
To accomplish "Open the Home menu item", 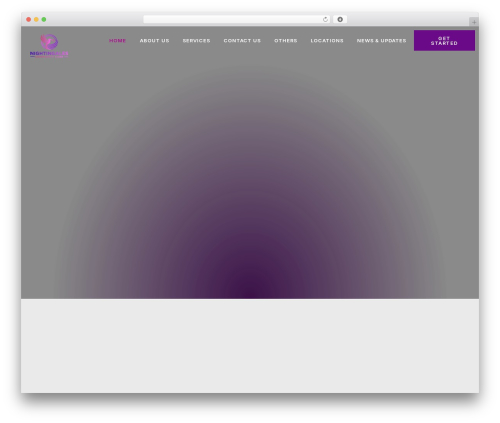I will pyautogui.click(x=117, y=41).
